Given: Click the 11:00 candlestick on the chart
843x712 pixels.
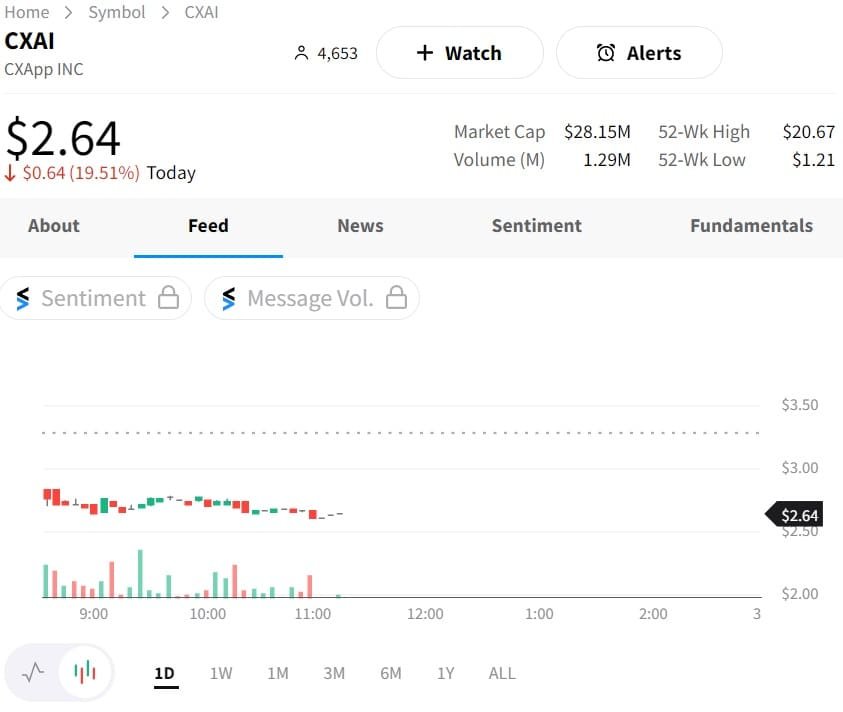Looking at the screenshot, I should [312, 514].
